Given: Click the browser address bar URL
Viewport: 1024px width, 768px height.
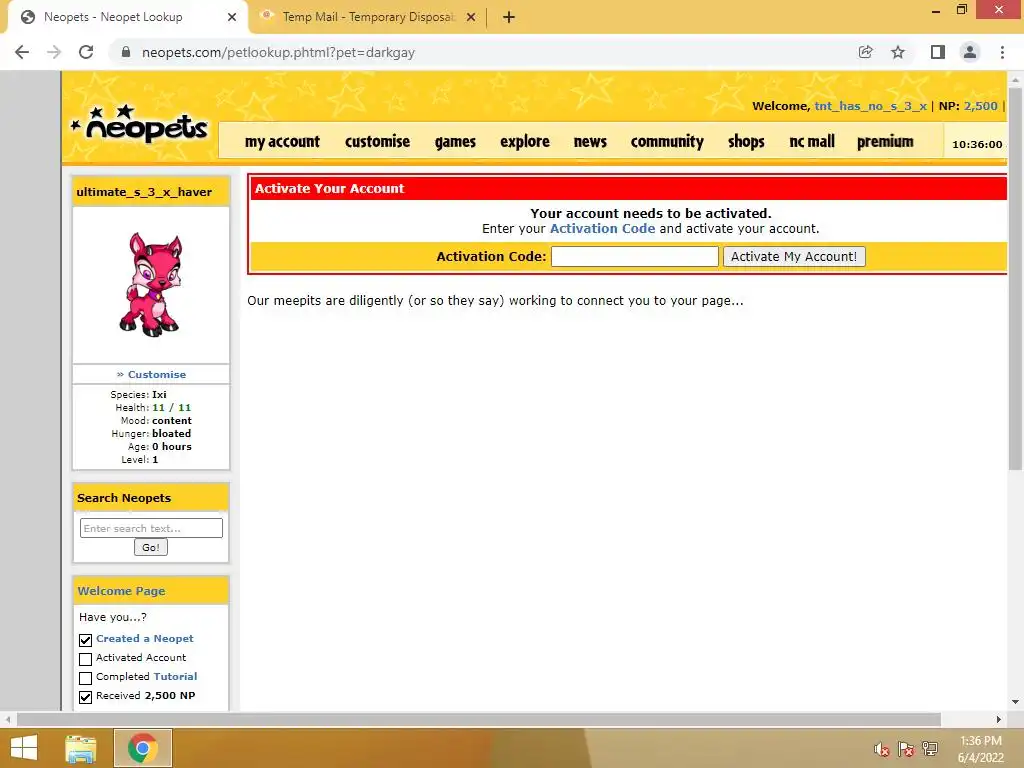Looking at the screenshot, I should point(278,52).
